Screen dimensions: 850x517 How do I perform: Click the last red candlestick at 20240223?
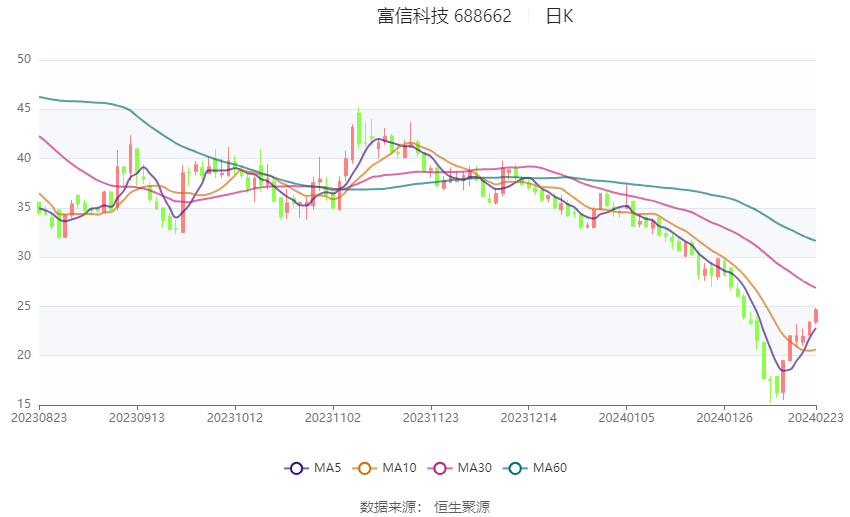pos(816,316)
